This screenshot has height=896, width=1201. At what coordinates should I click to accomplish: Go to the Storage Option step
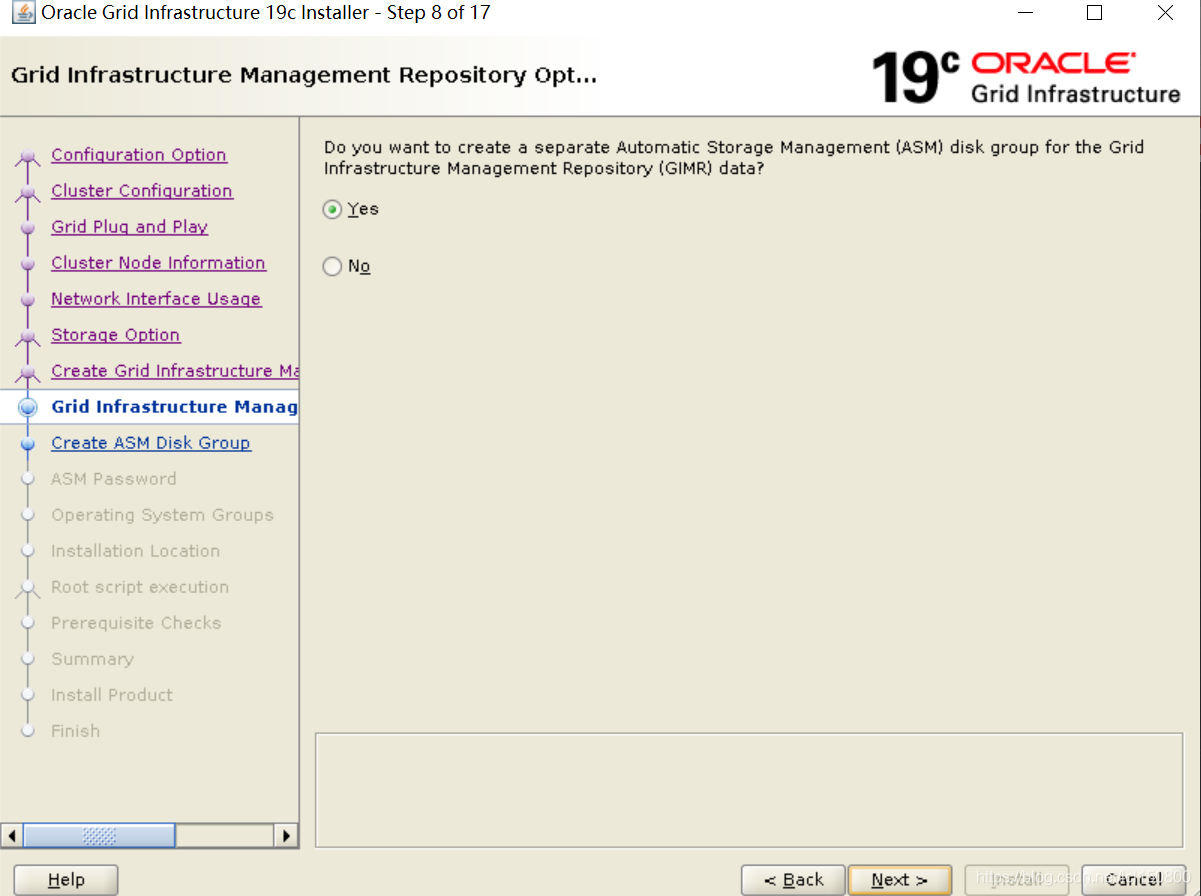coord(116,335)
